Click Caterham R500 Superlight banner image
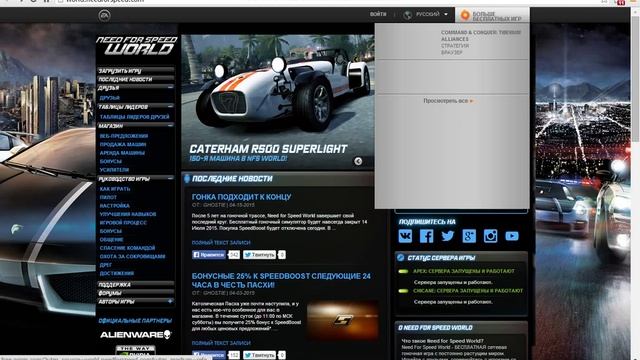 tap(278, 101)
